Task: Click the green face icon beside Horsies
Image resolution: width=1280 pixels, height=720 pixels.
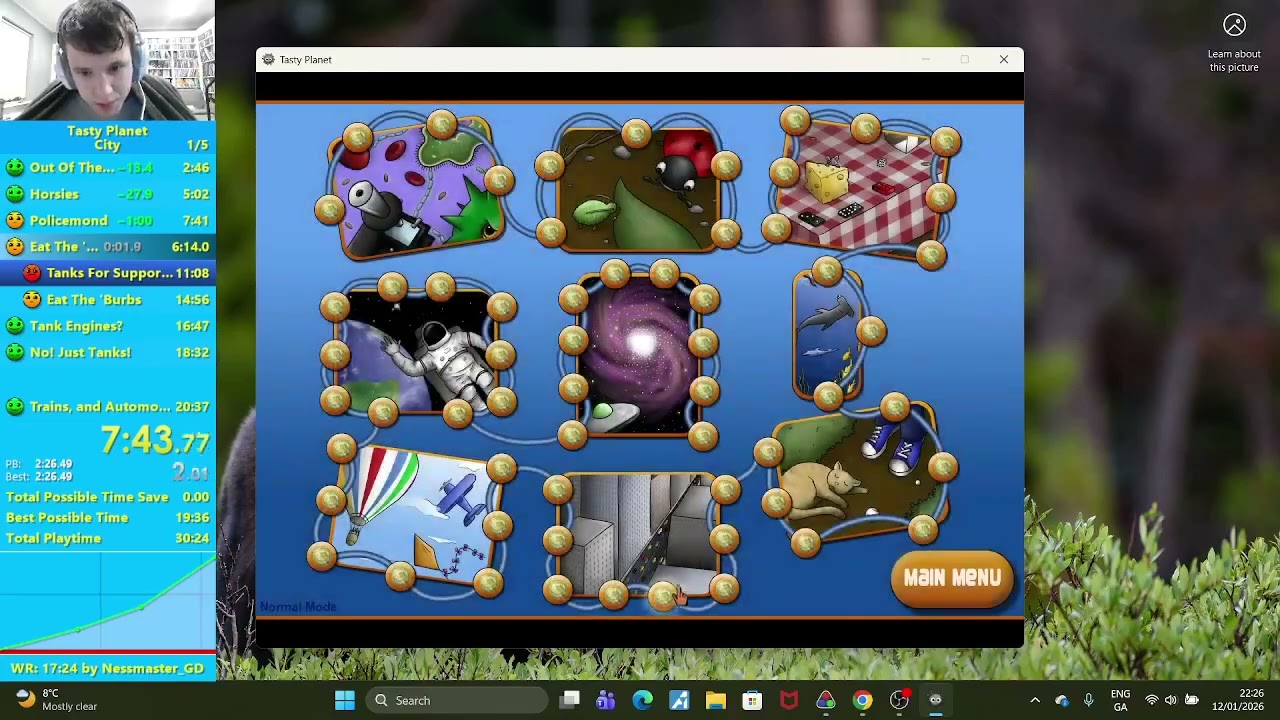Action: coord(15,194)
